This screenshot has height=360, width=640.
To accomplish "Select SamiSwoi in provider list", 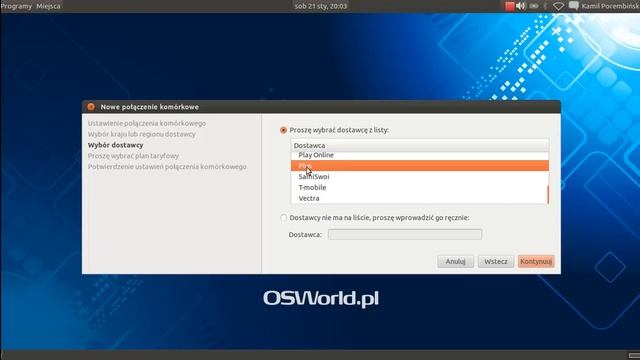I will (420, 177).
